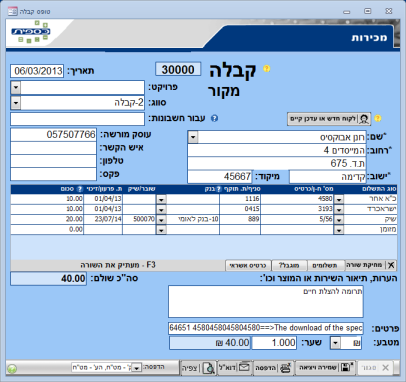Click the receipt number field showing 30000
The width and height of the screenshot is (406, 382).
(x=178, y=69)
